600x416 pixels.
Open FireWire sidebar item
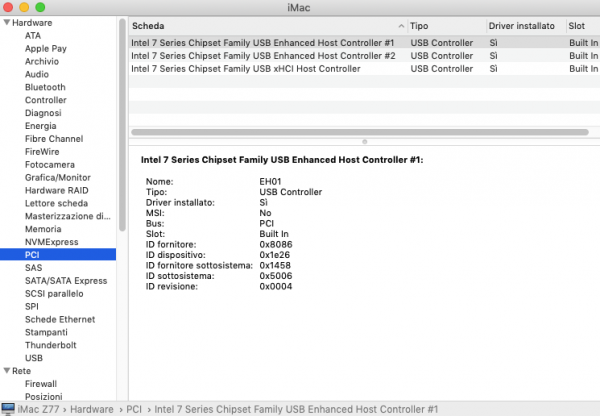tap(42, 152)
